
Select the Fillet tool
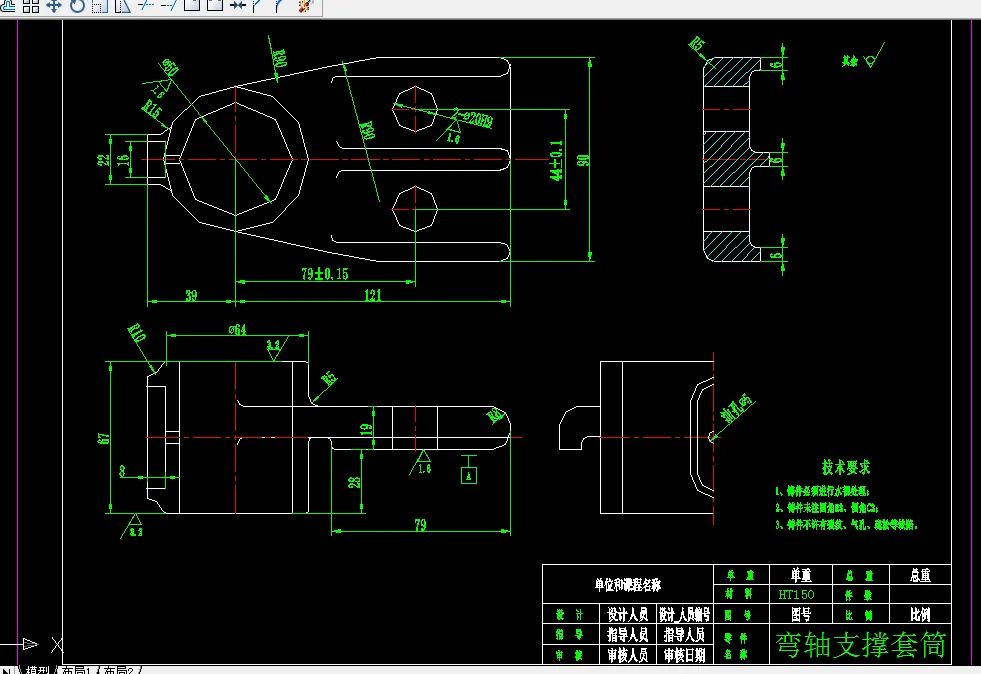280,6
